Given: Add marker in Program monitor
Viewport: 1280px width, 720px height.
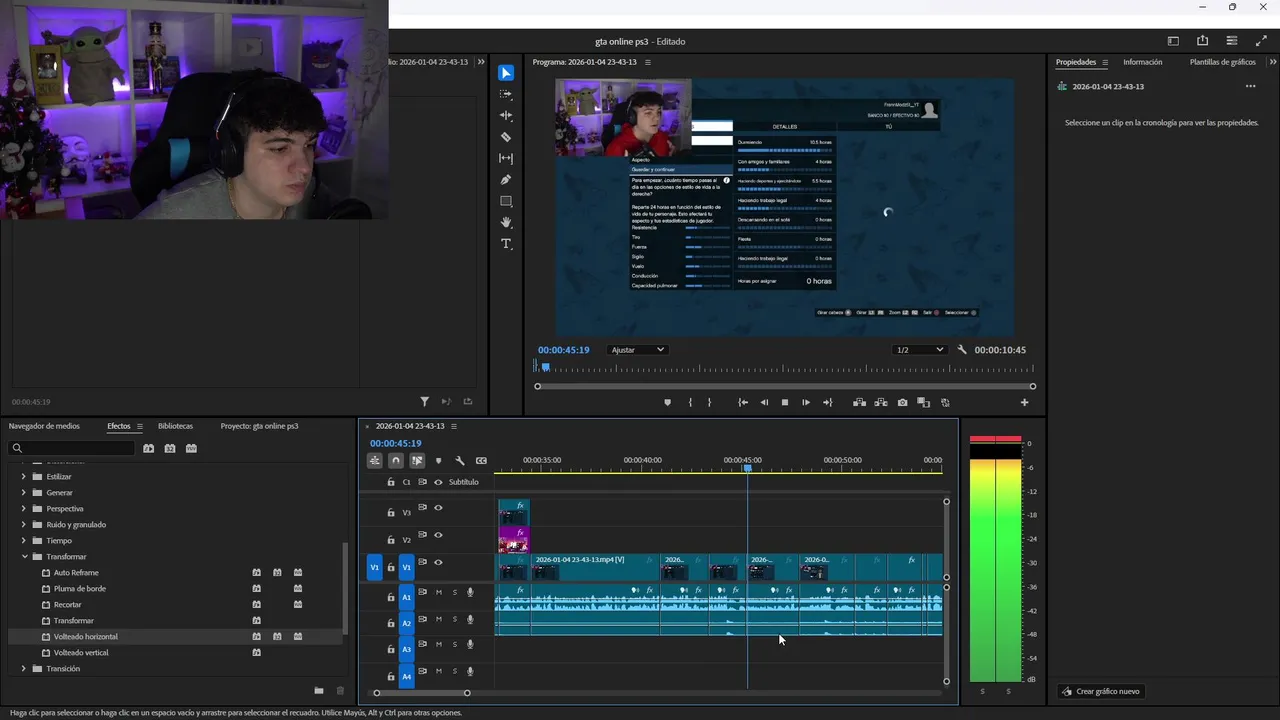Looking at the screenshot, I should click(667, 402).
